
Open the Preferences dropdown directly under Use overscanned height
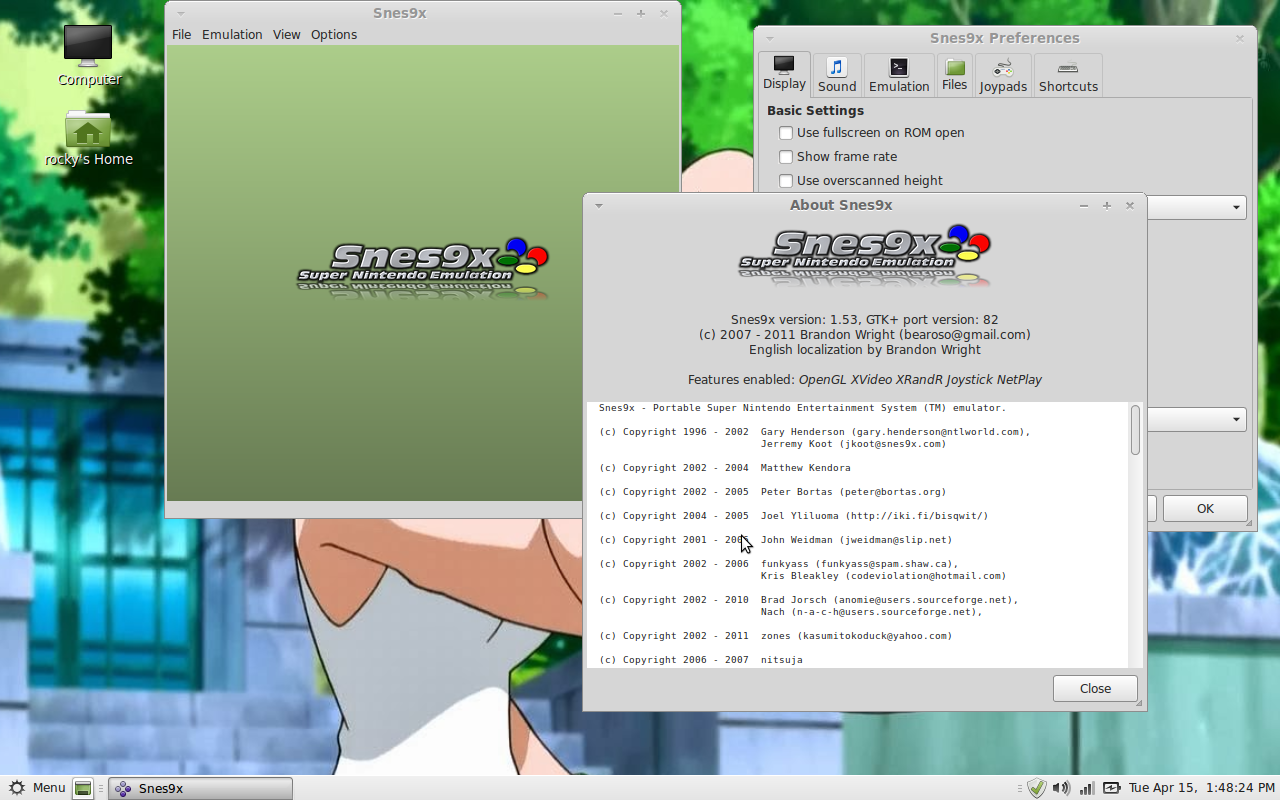(x=1196, y=207)
